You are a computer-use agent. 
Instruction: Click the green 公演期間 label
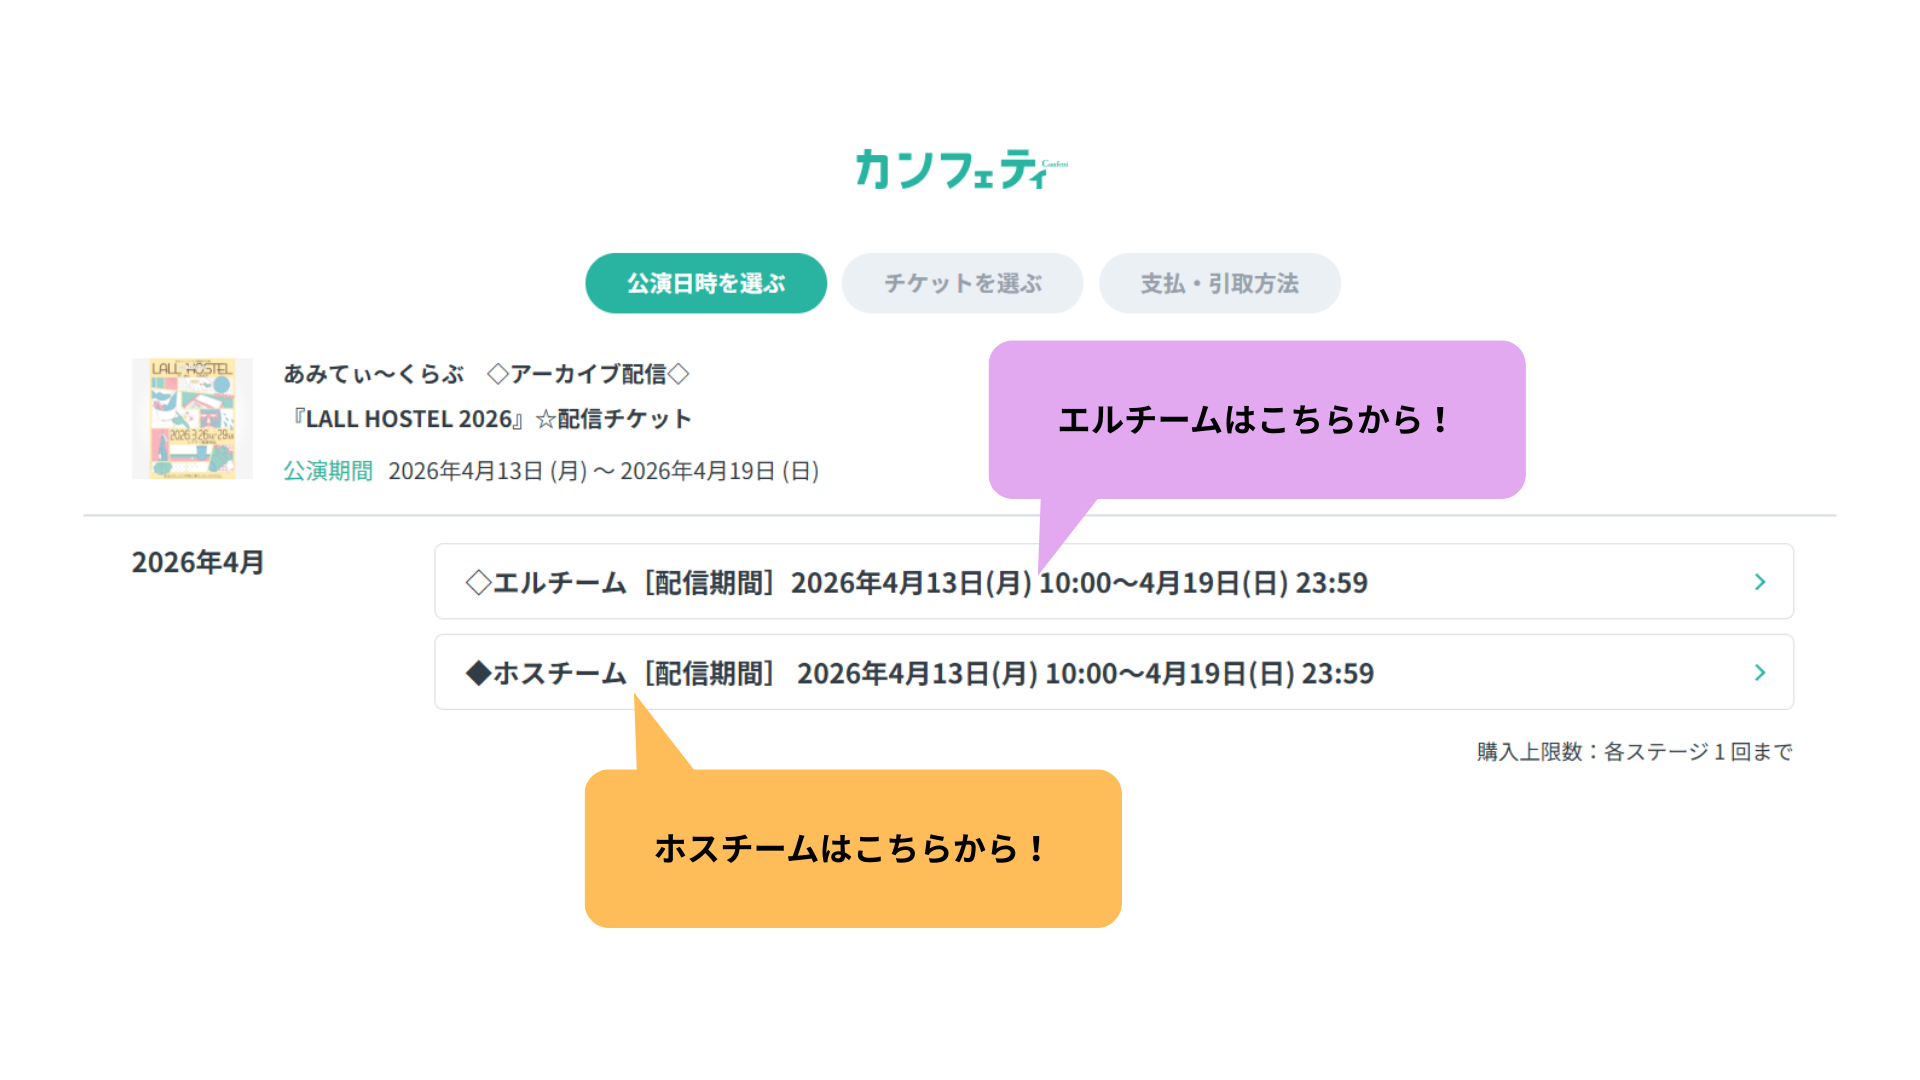tap(327, 471)
